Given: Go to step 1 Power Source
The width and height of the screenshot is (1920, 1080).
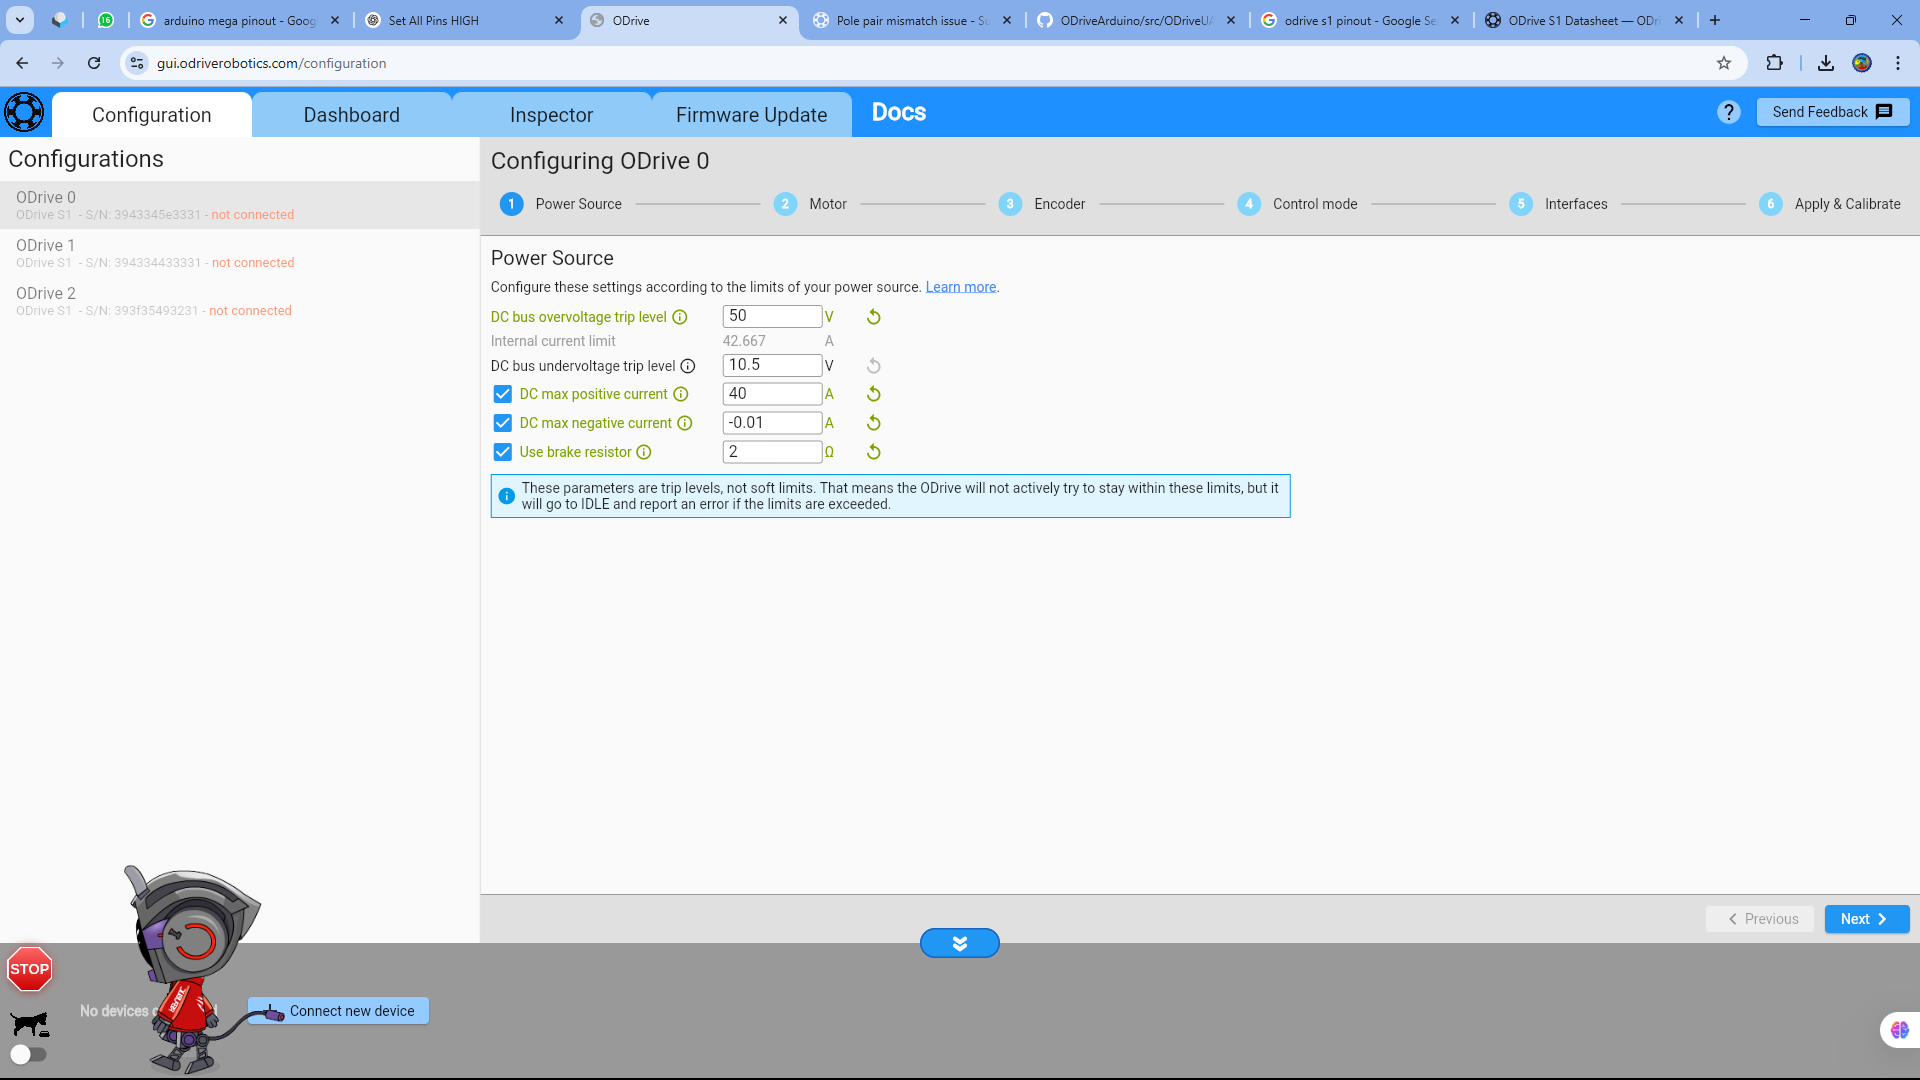Looking at the screenshot, I should click(561, 204).
